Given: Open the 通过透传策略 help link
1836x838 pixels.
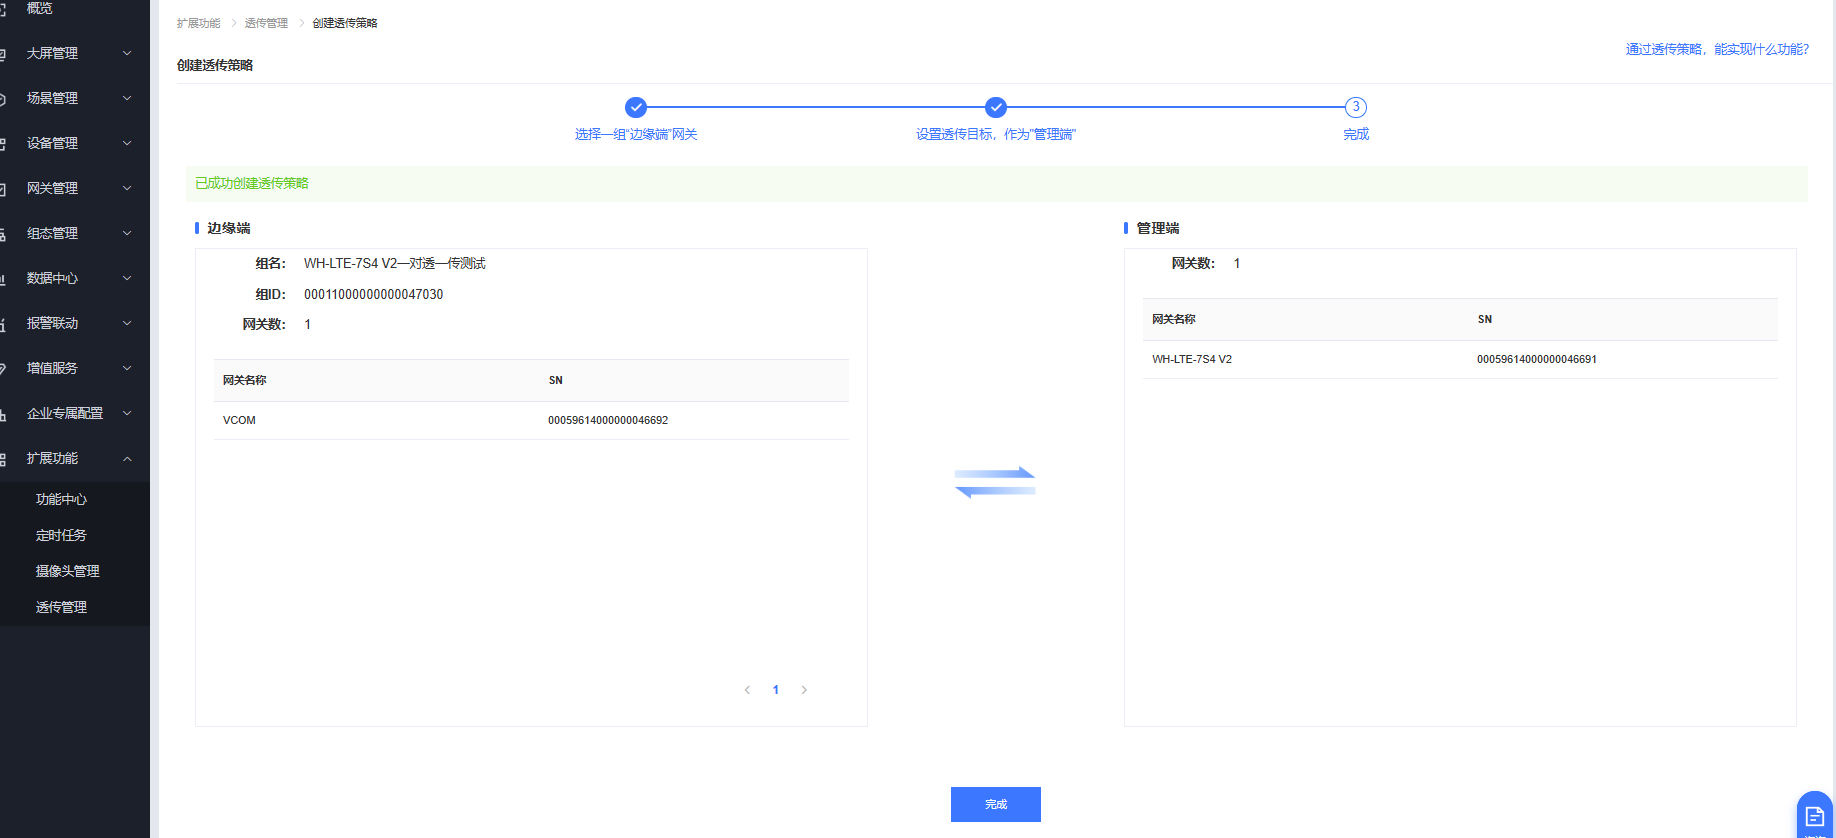Looking at the screenshot, I should click(x=1716, y=49).
